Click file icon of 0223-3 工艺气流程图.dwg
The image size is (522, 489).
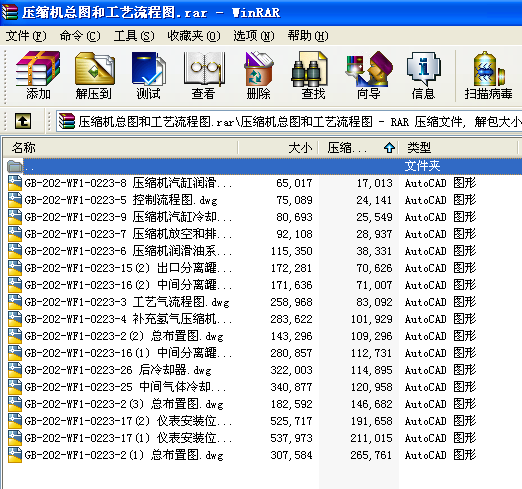coord(15,302)
